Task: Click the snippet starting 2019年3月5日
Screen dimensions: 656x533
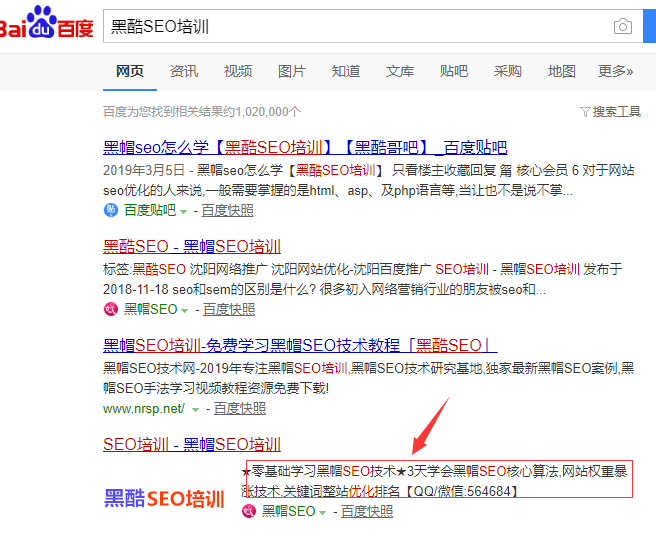Action: (369, 180)
